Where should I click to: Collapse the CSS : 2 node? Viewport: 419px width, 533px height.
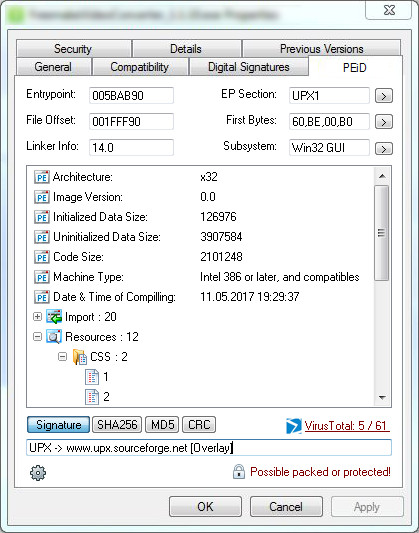[x=63, y=357]
